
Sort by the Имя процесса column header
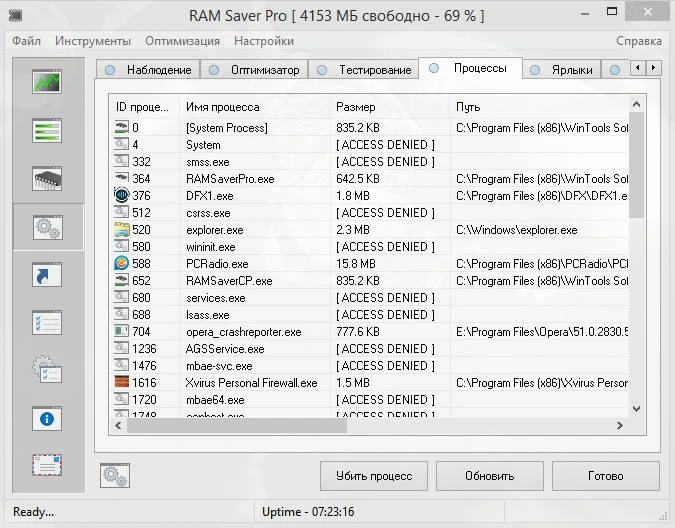pos(255,107)
